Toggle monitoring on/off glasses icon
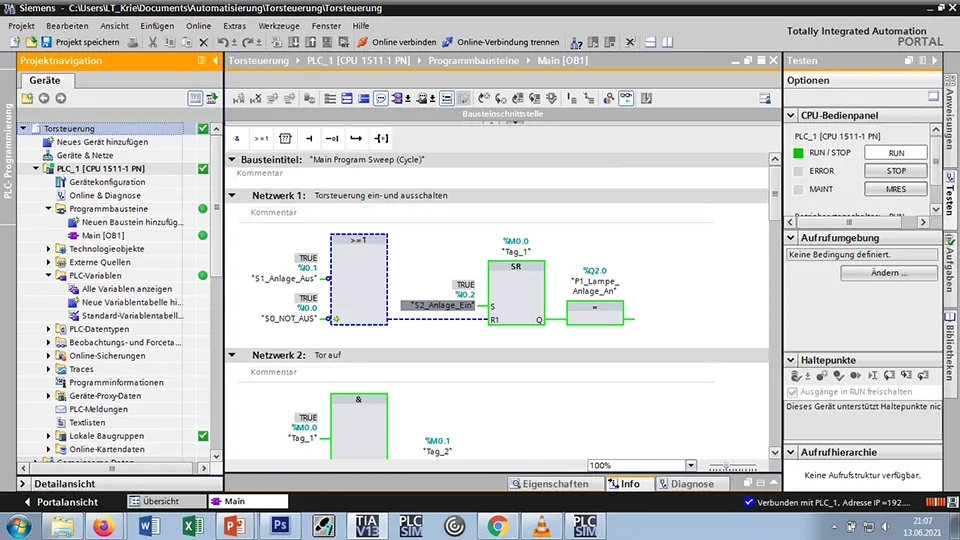Viewport: 960px width, 540px height. pyautogui.click(x=626, y=99)
